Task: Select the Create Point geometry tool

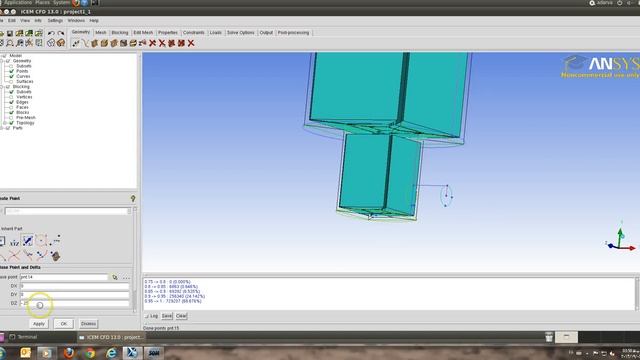Action: click(76, 43)
